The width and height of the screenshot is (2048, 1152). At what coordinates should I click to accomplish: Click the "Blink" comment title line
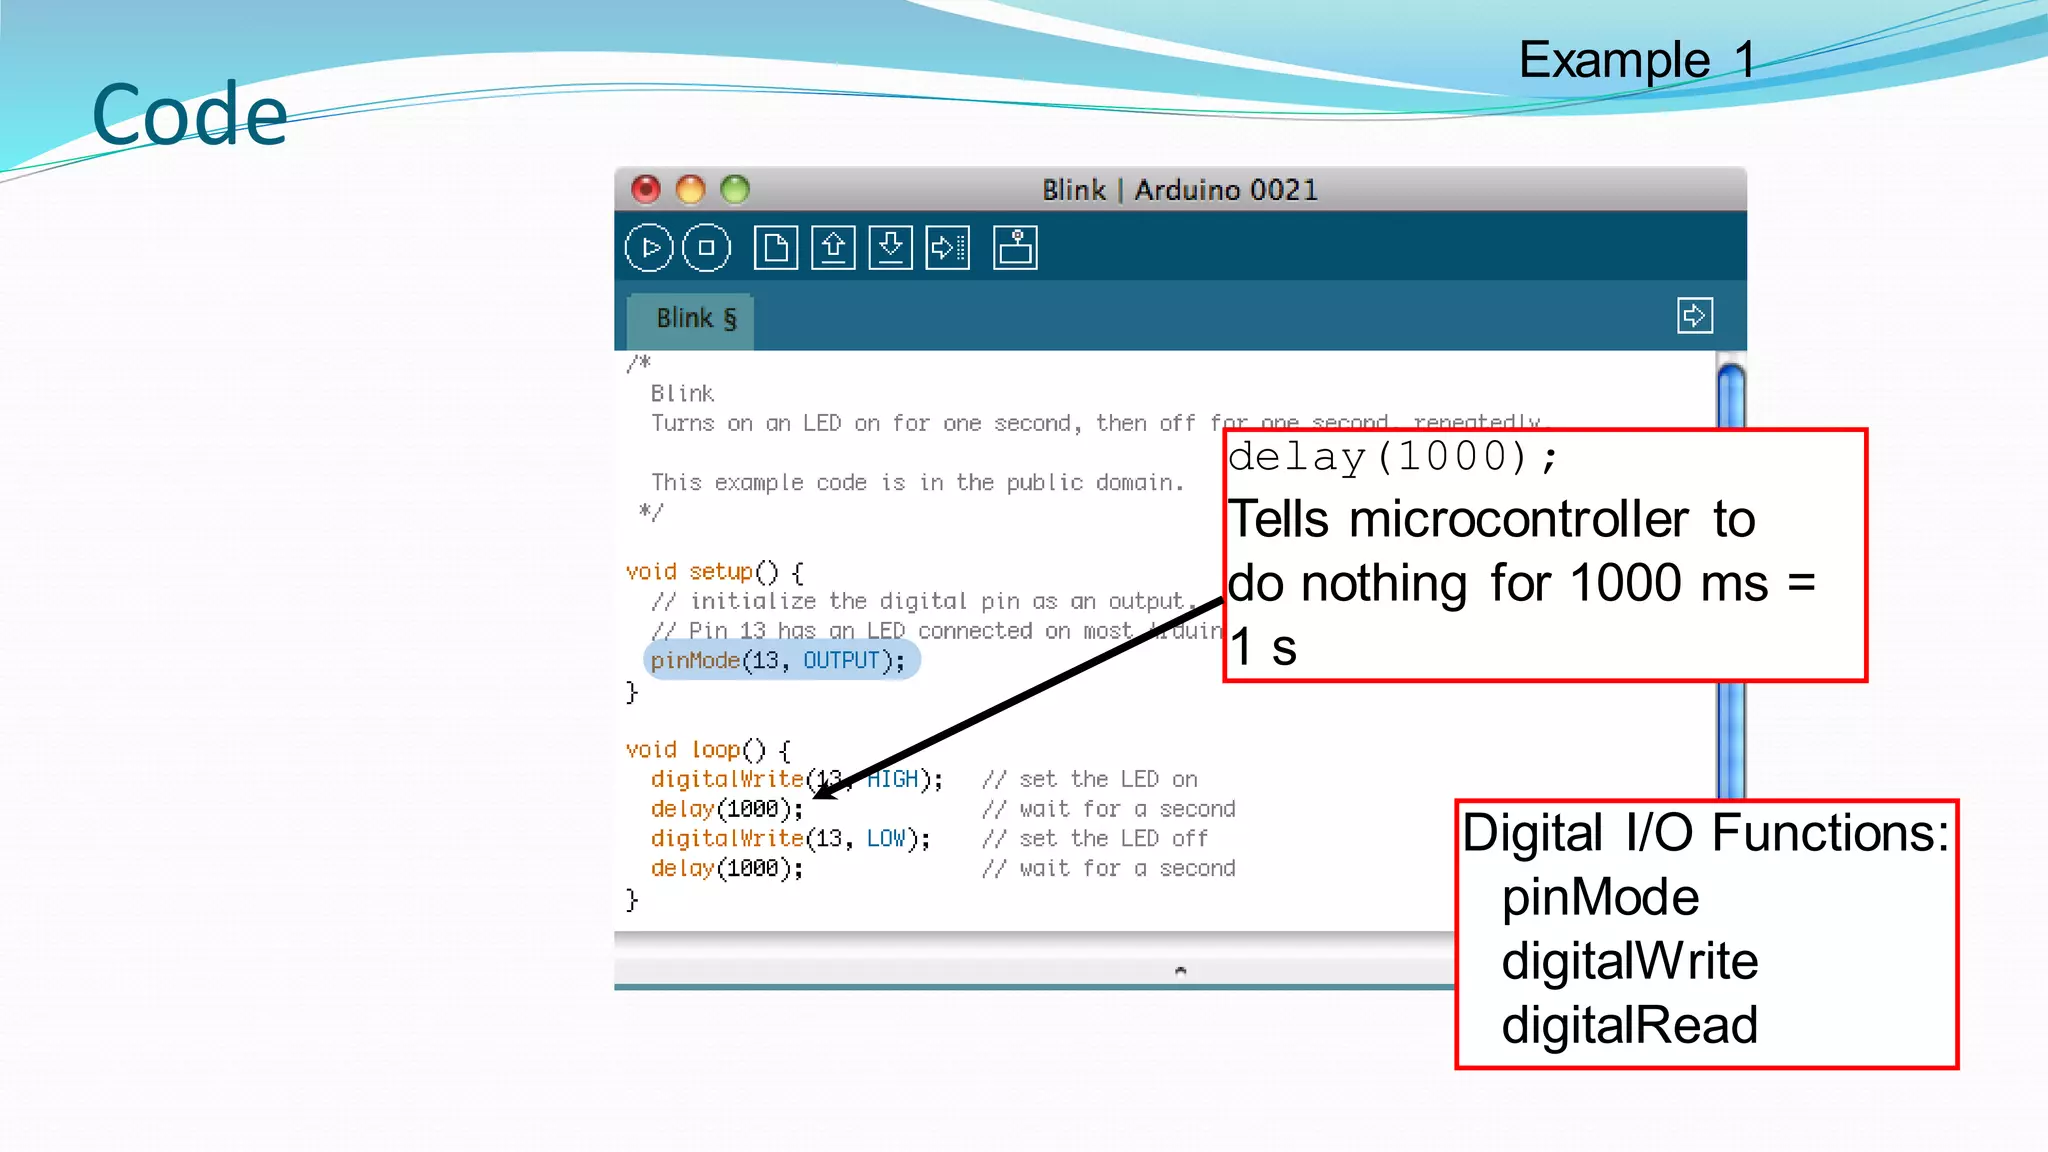tap(682, 394)
